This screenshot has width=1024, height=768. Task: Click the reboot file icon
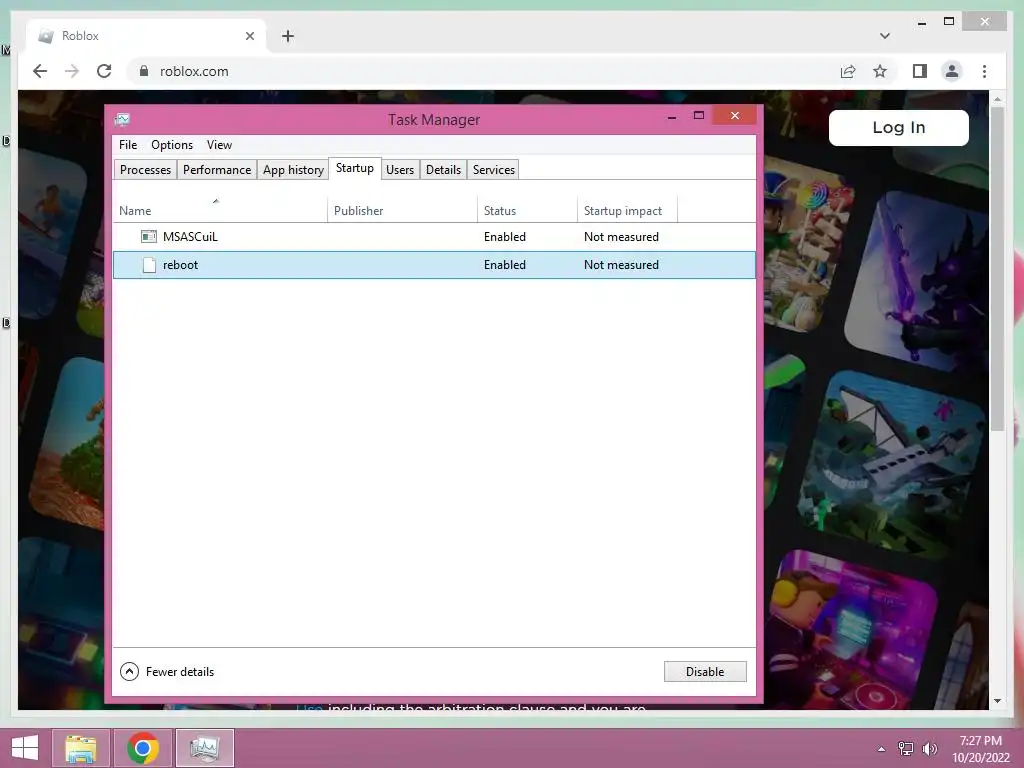click(150, 265)
